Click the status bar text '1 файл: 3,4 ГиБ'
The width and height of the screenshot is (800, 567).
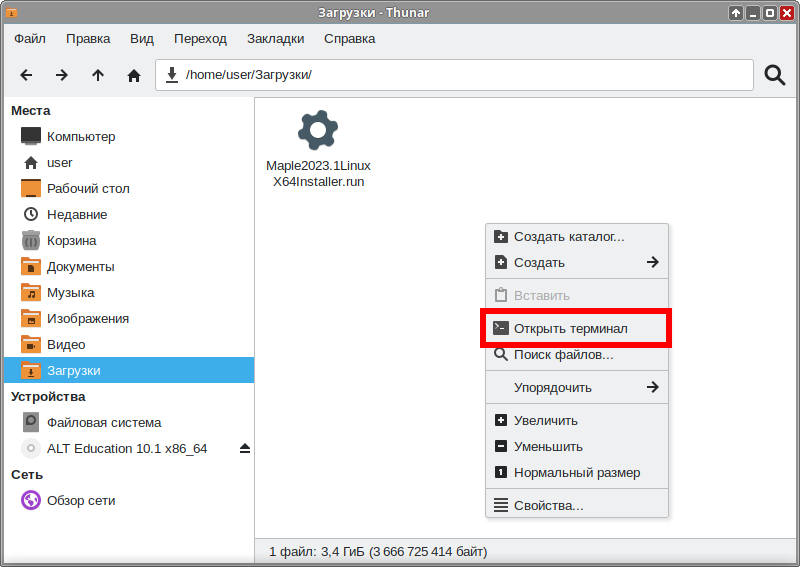click(316, 552)
